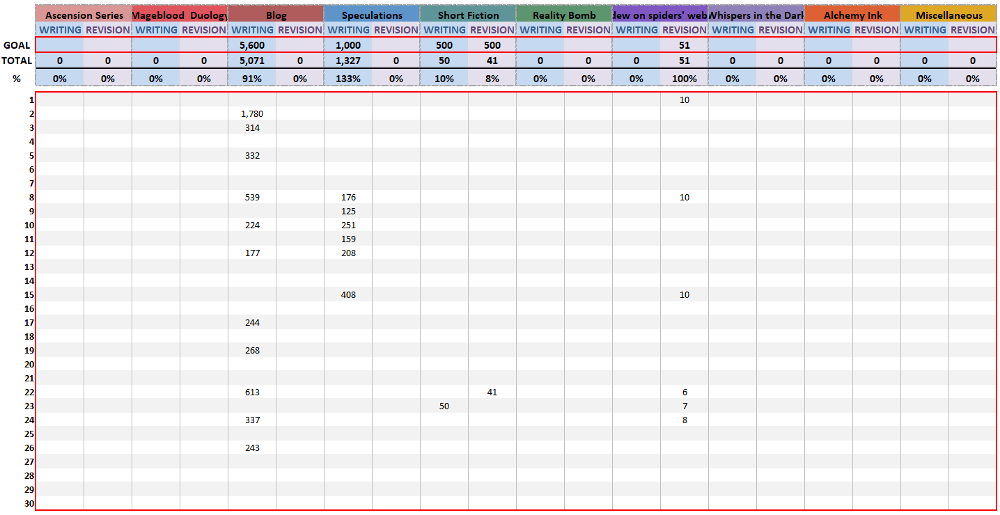Select row number 15 label
This screenshot has width=1000, height=515.
(x=30, y=295)
